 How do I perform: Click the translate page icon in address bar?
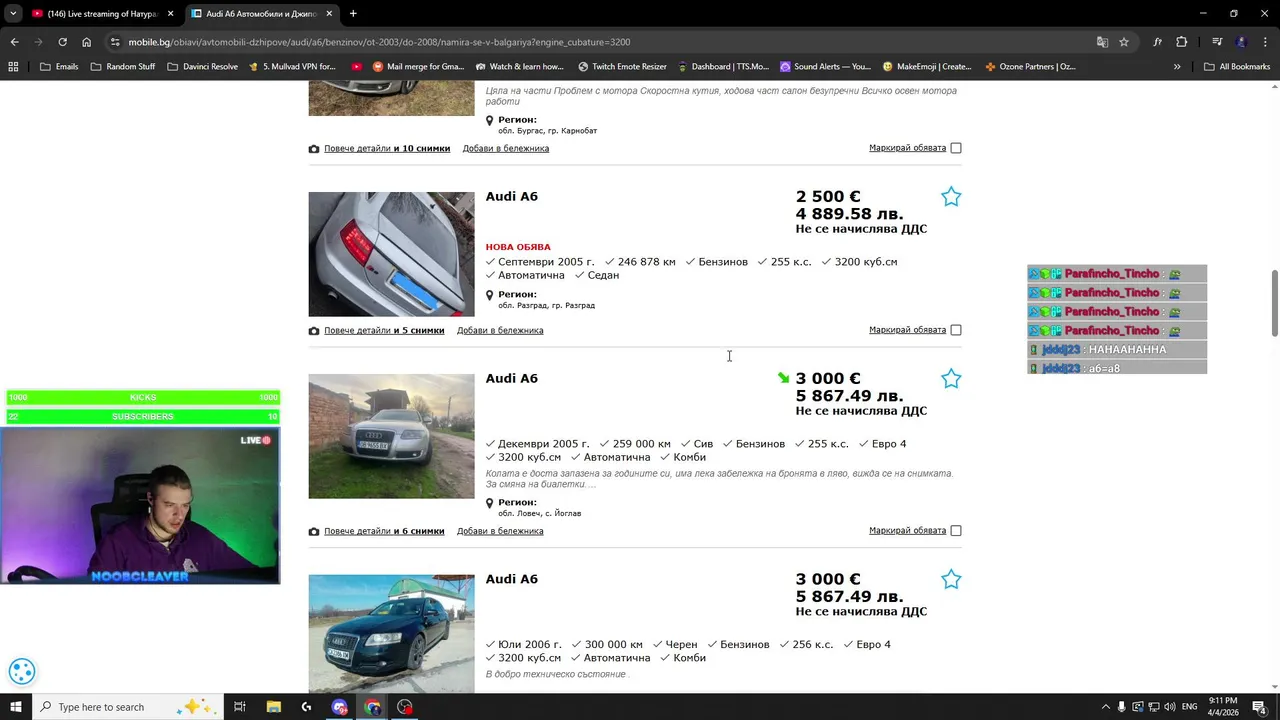[x=1102, y=42]
